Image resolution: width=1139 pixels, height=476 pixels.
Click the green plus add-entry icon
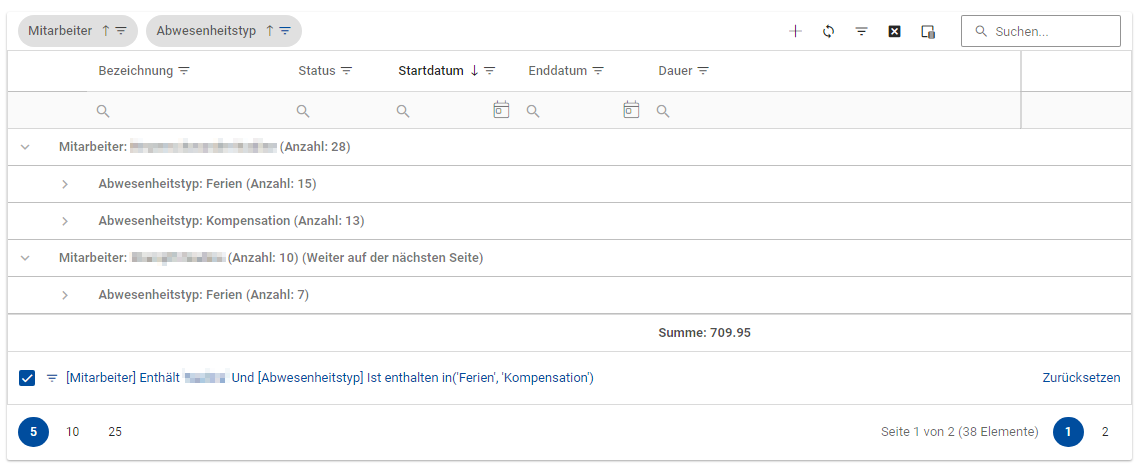(x=795, y=31)
